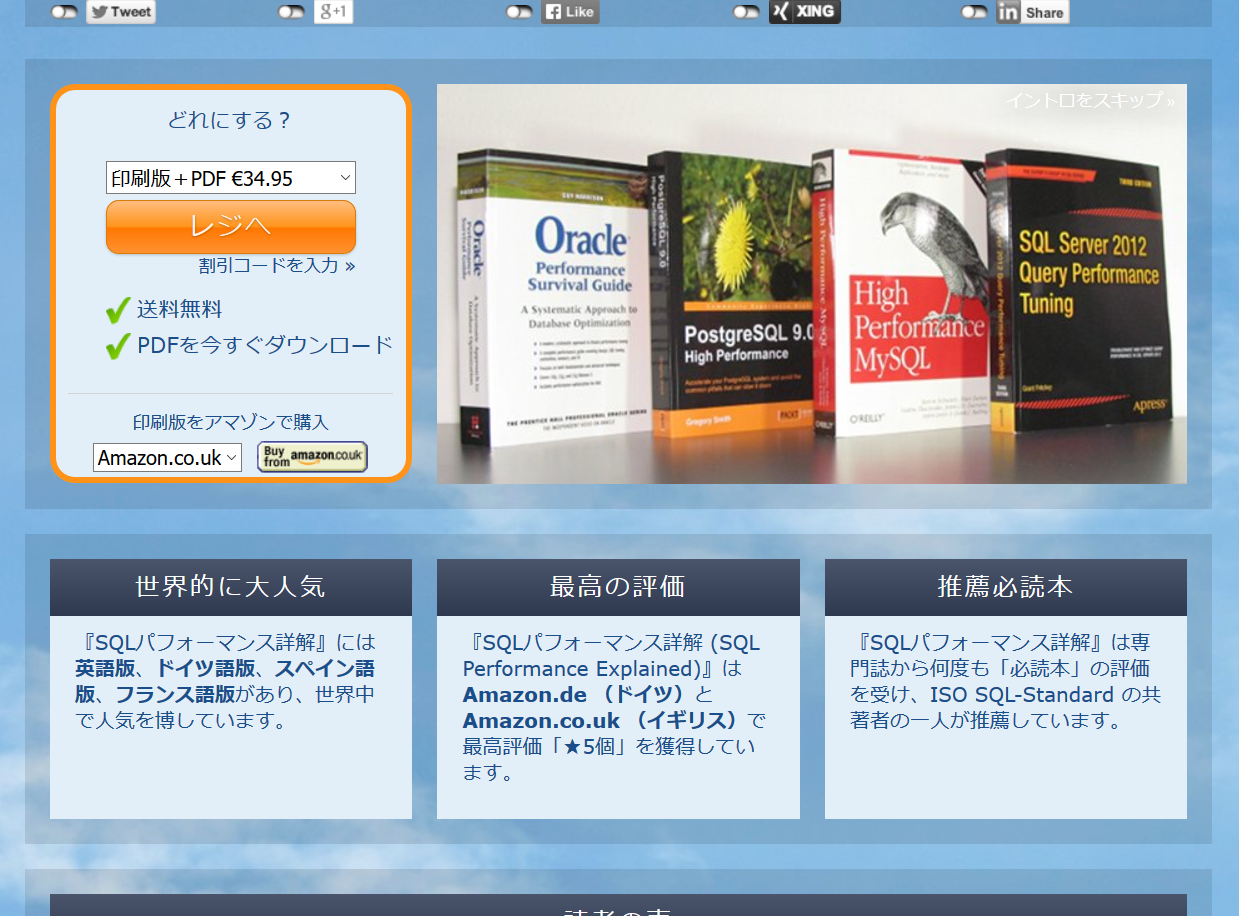
Task: Click the フランス語版 French edition link
Action: point(175,694)
